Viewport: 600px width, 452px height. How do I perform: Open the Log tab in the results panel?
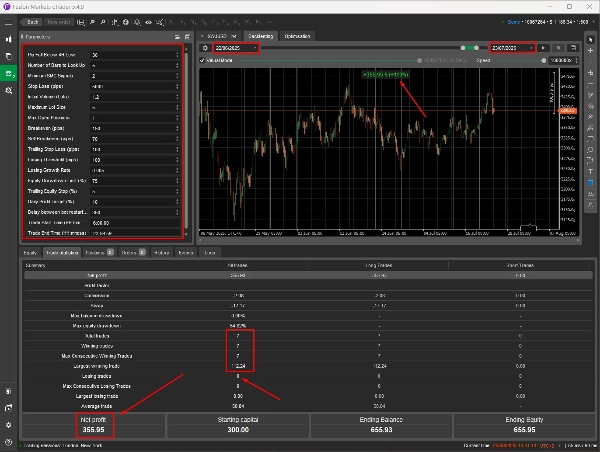point(210,253)
